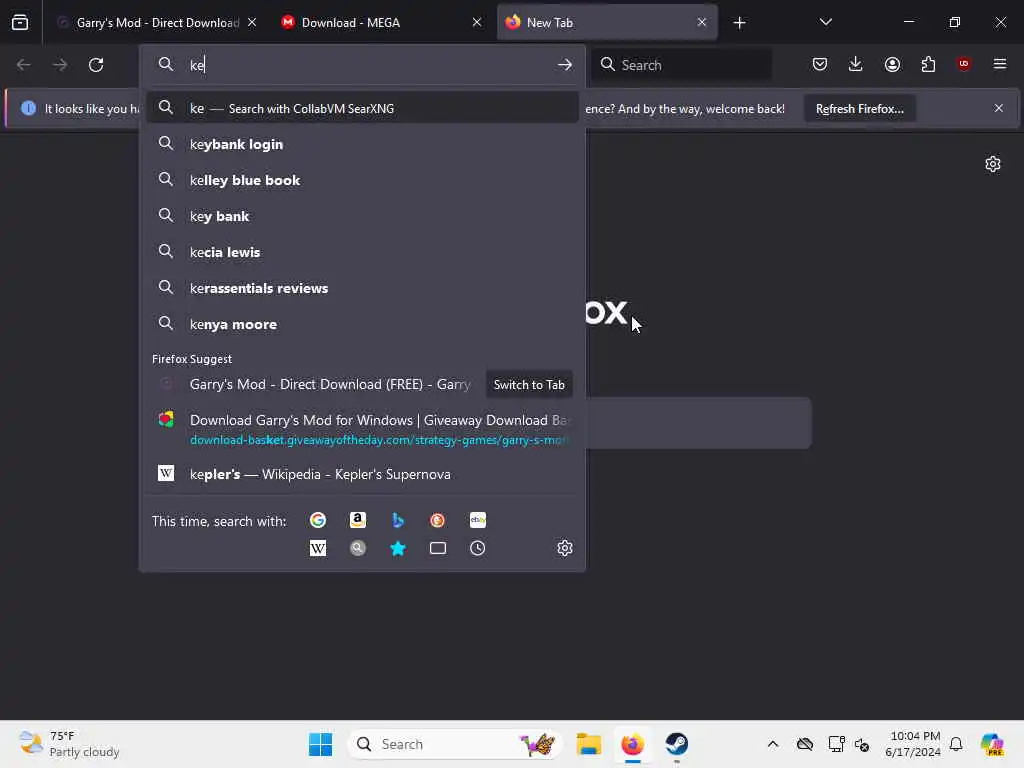The image size is (1024, 768).
Task: Open the Windows Start menu
Action: [320, 744]
